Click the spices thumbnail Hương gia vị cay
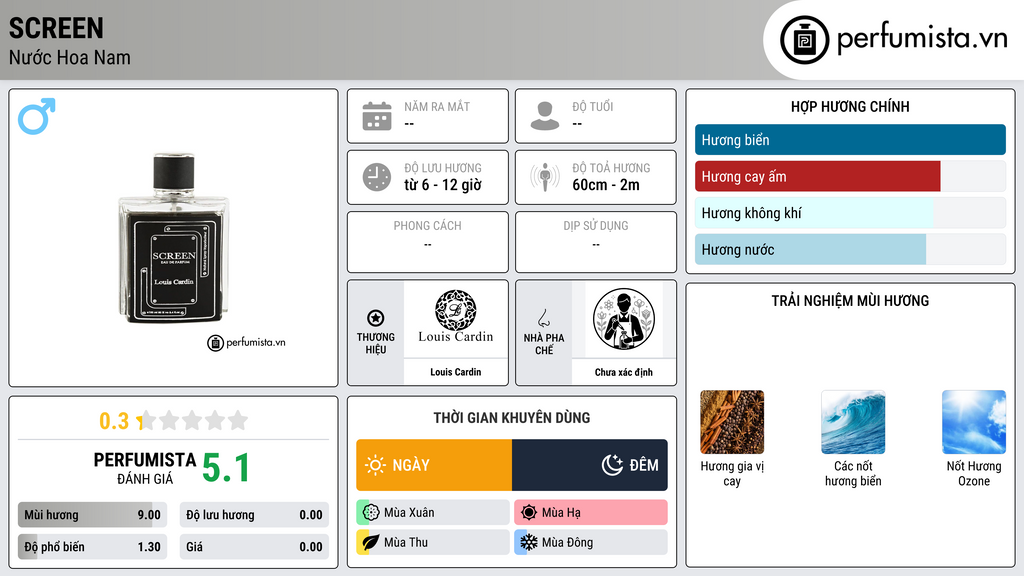 (732, 422)
